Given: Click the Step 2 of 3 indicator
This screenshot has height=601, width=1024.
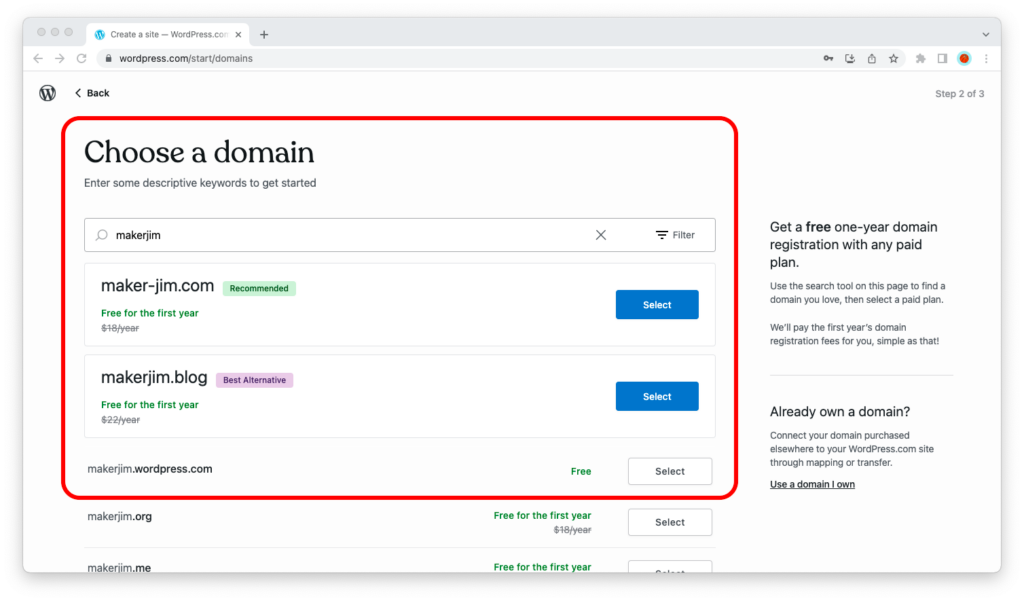Looking at the screenshot, I should [959, 94].
